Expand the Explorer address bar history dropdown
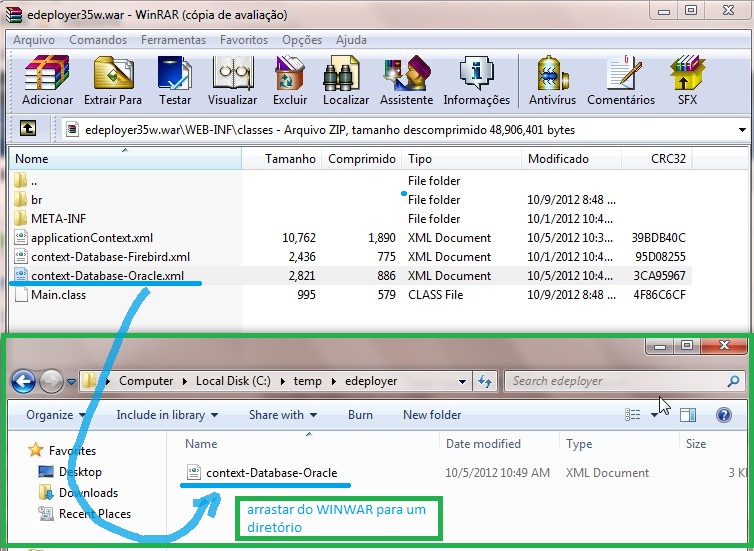Viewport: 754px width, 551px height. pos(462,382)
